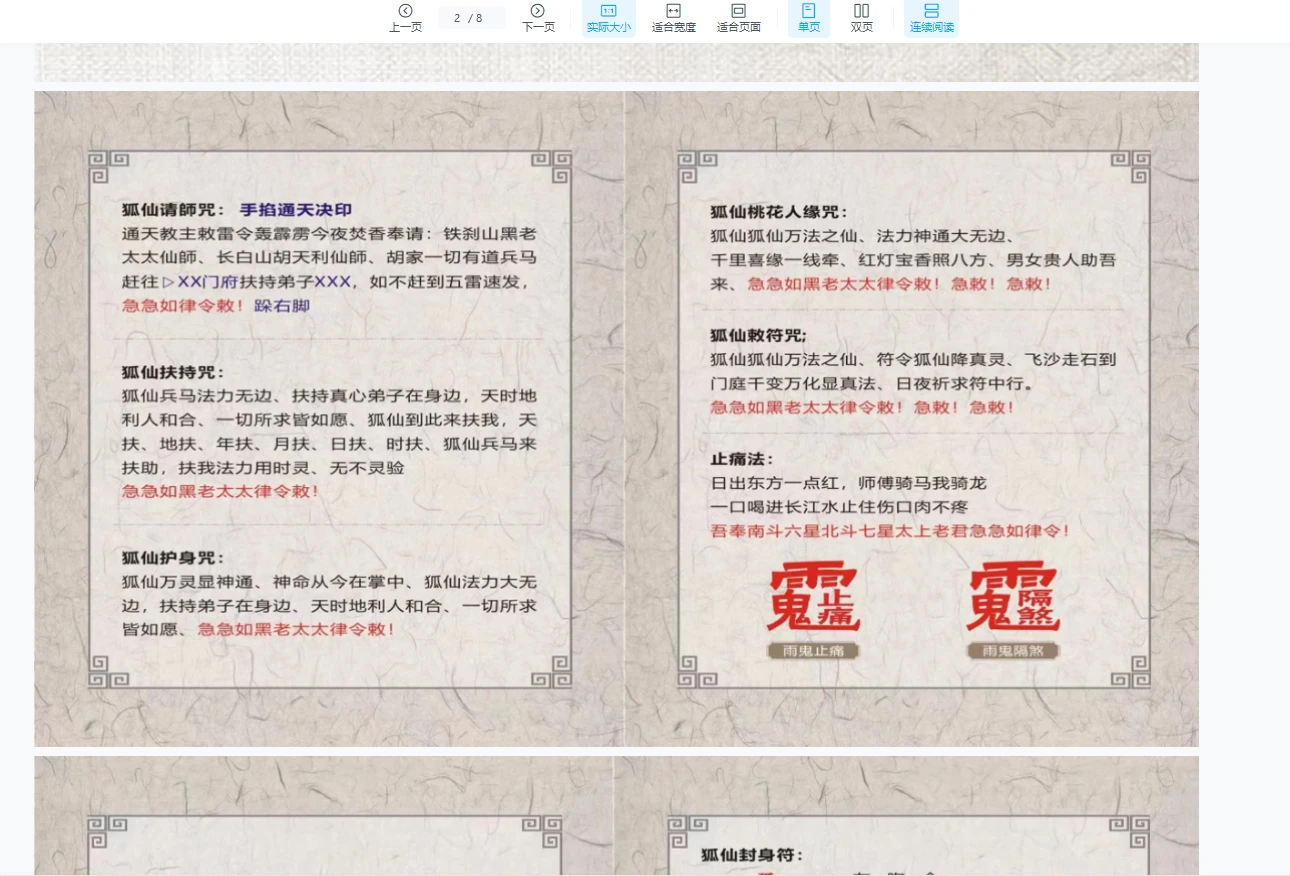Switch to fit page (适合页面)

coord(739,18)
